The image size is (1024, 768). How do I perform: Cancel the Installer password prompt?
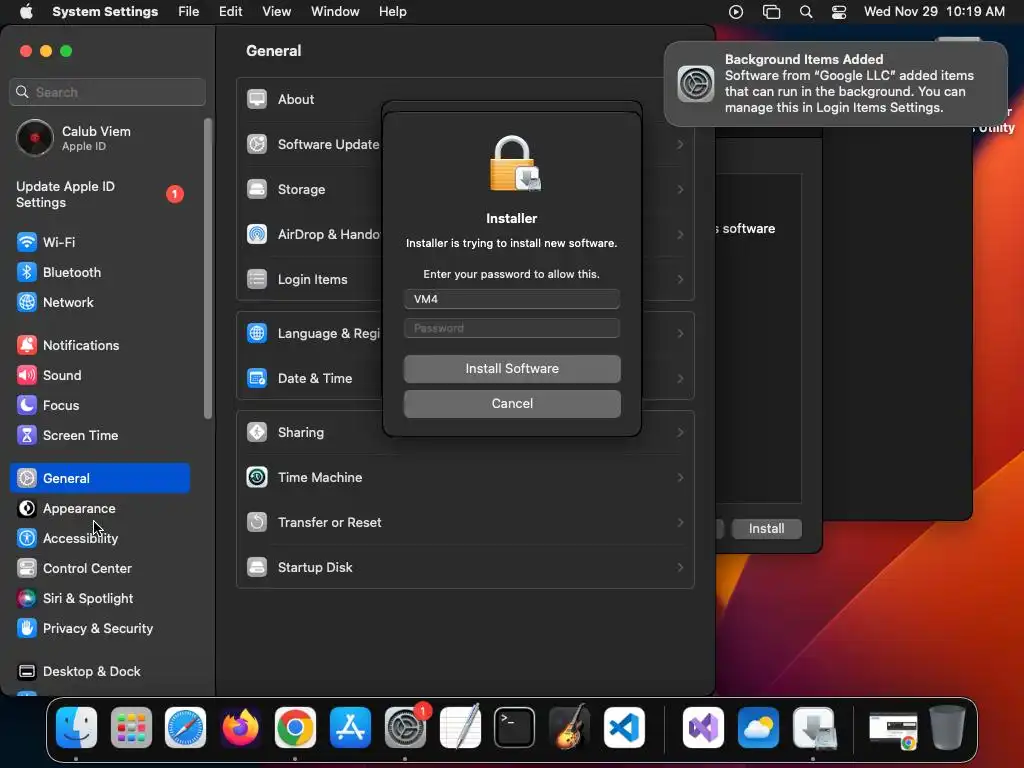(512, 404)
